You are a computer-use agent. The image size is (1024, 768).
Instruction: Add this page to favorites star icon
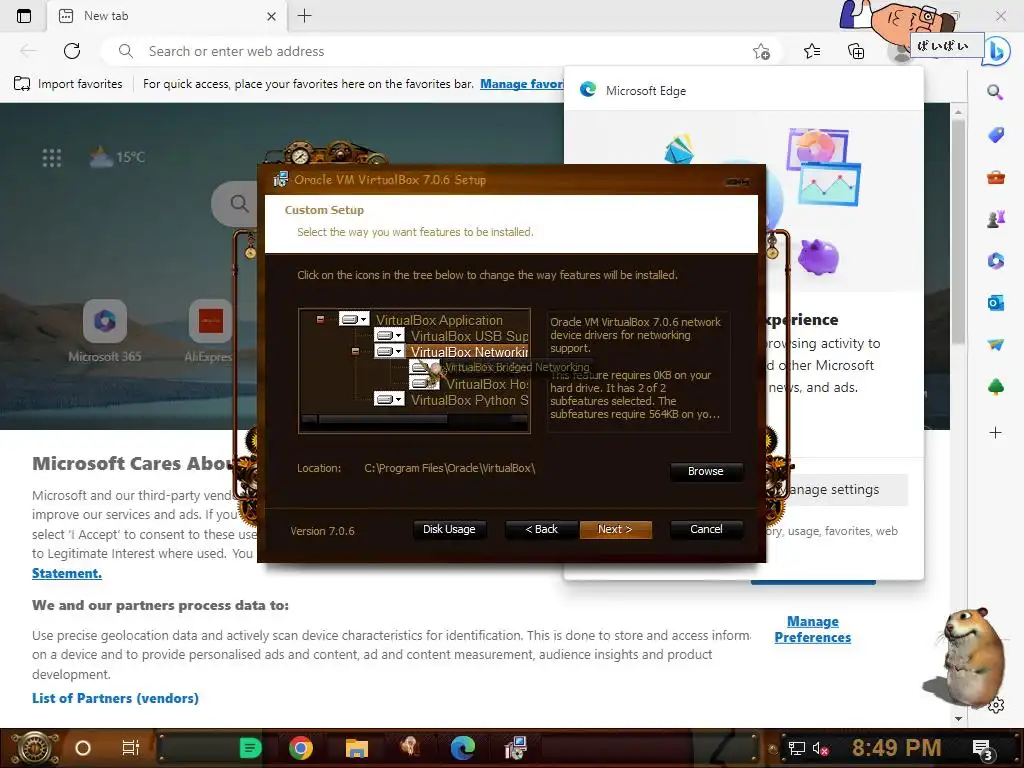pos(761,51)
